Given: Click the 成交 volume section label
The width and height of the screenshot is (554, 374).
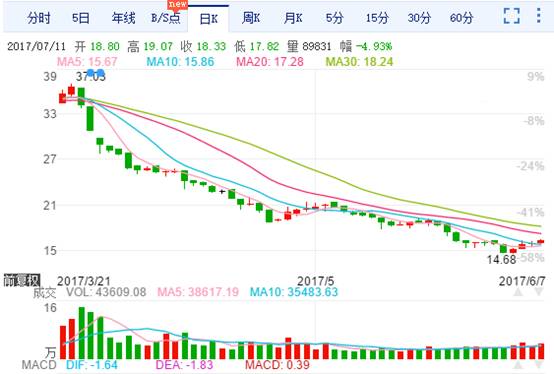Looking at the screenshot, I should click(x=45, y=292).
